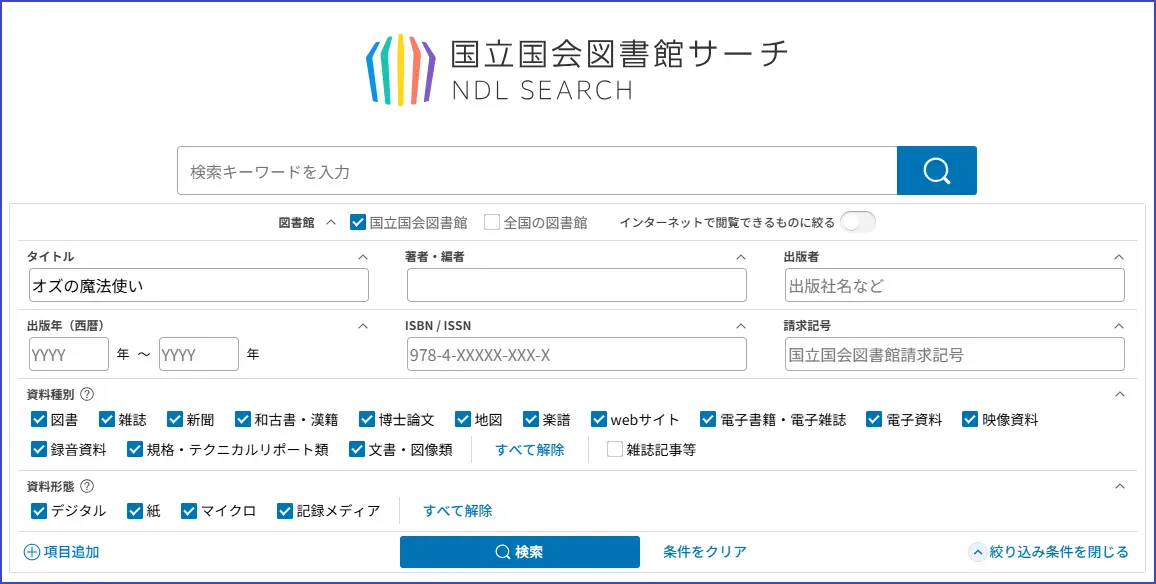Check the 全国の図書館 checkbox
Image resolution: width=1156 pixels, height=584 pixels.
click(x=492, y=223)
